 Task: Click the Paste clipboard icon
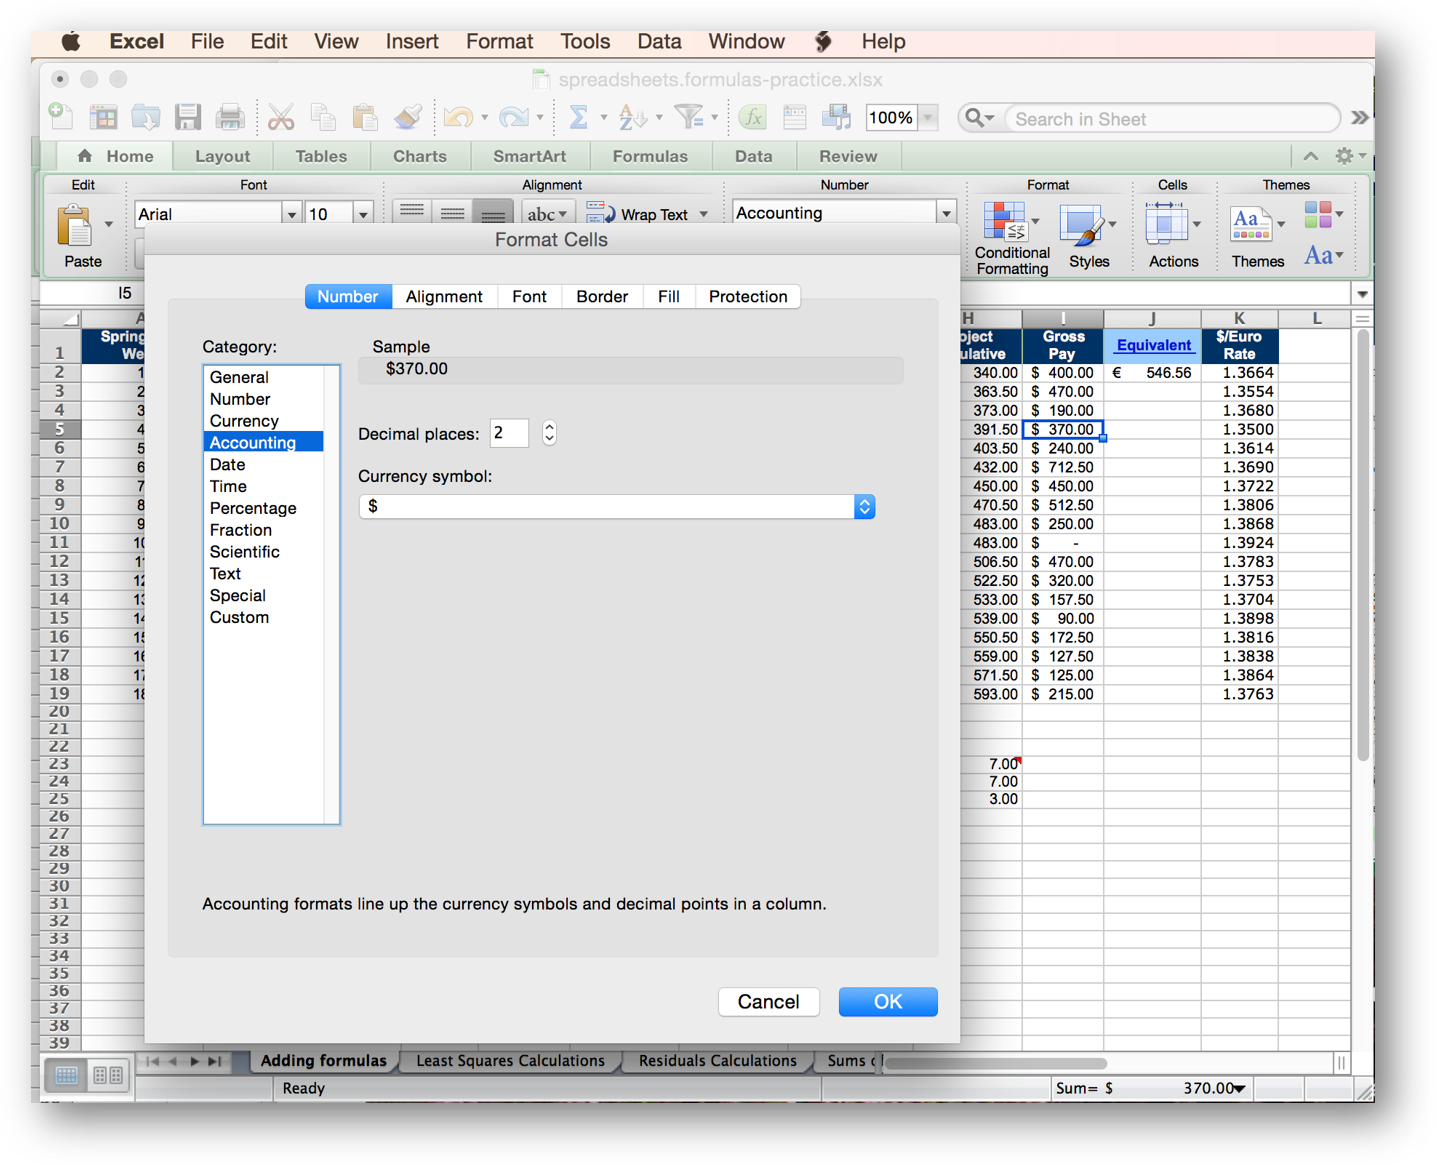(76, 228)
